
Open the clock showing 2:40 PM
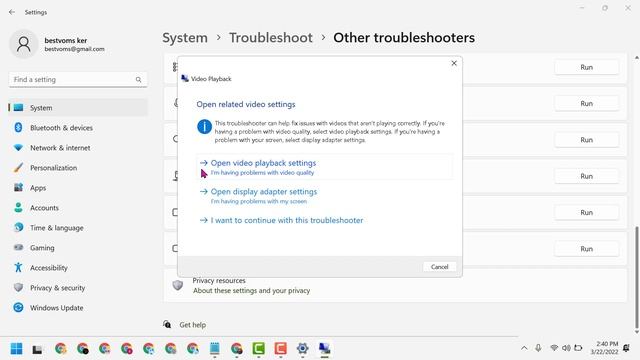point(604,348)
